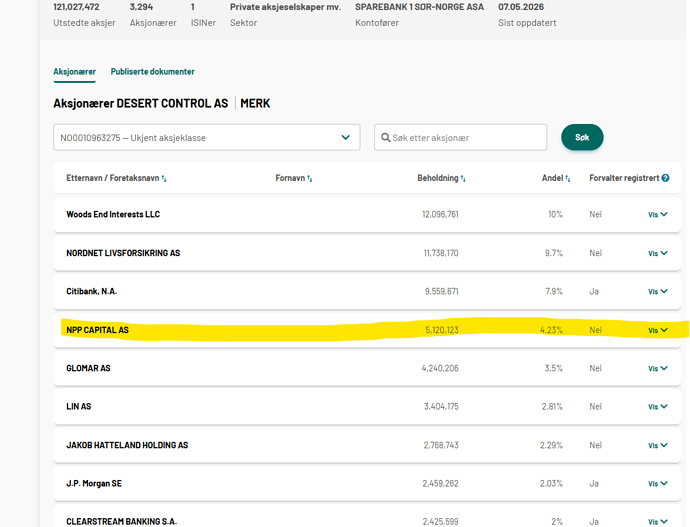Click the Etternavn / Foretaksnavn column header
This screenshot has height=527, width=690.
pos(113,178)
